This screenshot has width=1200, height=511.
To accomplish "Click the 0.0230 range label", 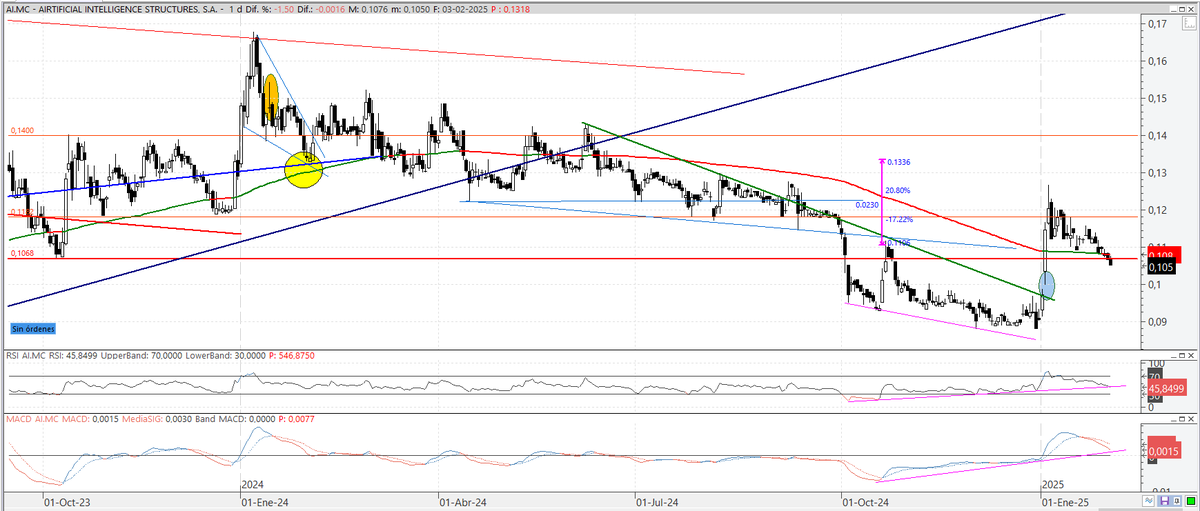I will point(867,204).
